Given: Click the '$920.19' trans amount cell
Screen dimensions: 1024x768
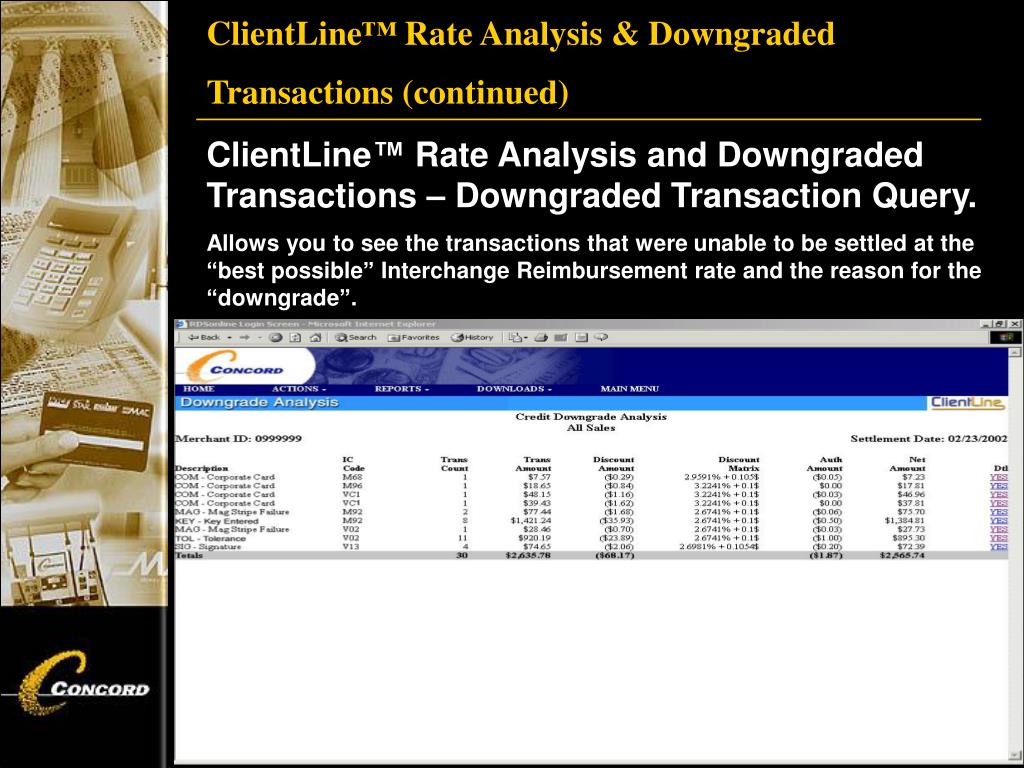Looking at the screenshot, I should click(x=535, y=538).
